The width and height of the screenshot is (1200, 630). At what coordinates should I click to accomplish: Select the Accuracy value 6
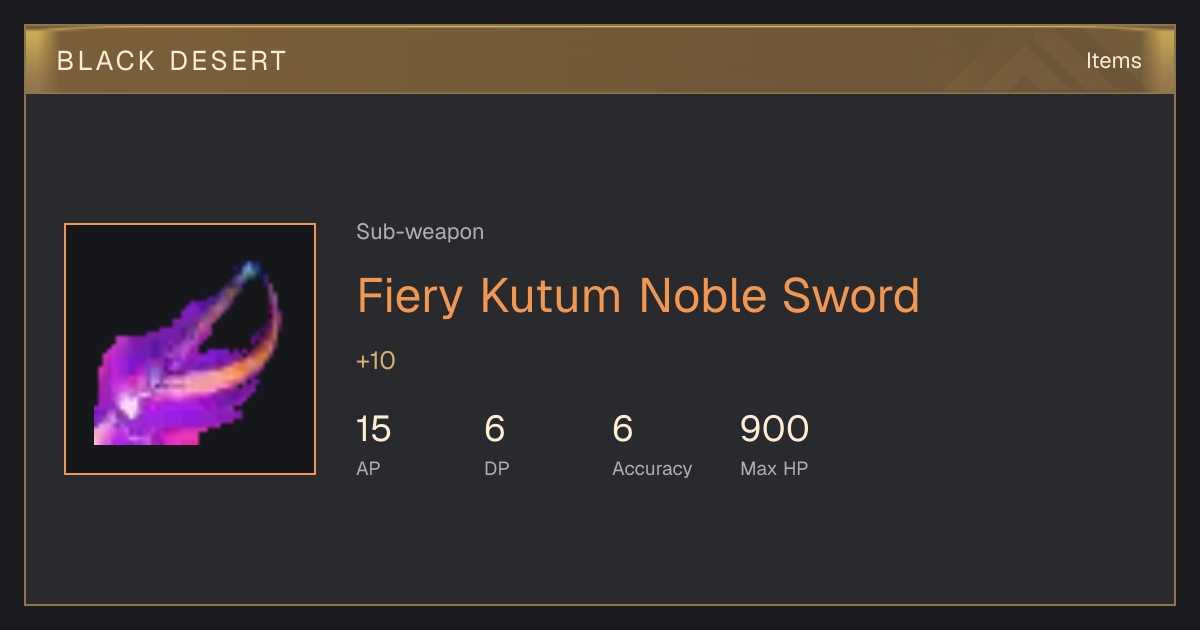point(623,429)
